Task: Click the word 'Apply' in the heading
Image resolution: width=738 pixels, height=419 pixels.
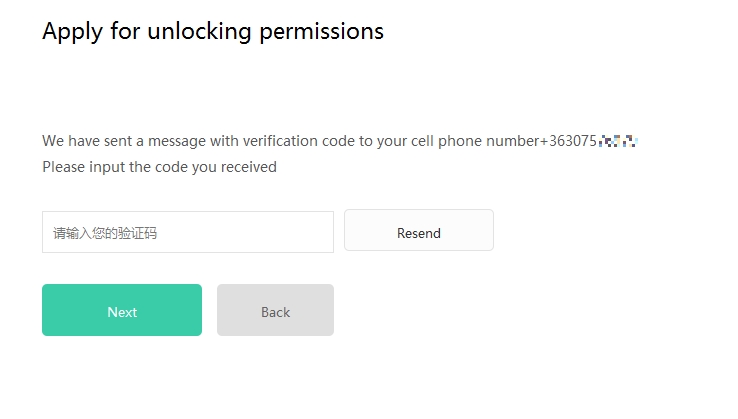Action: 69,31
